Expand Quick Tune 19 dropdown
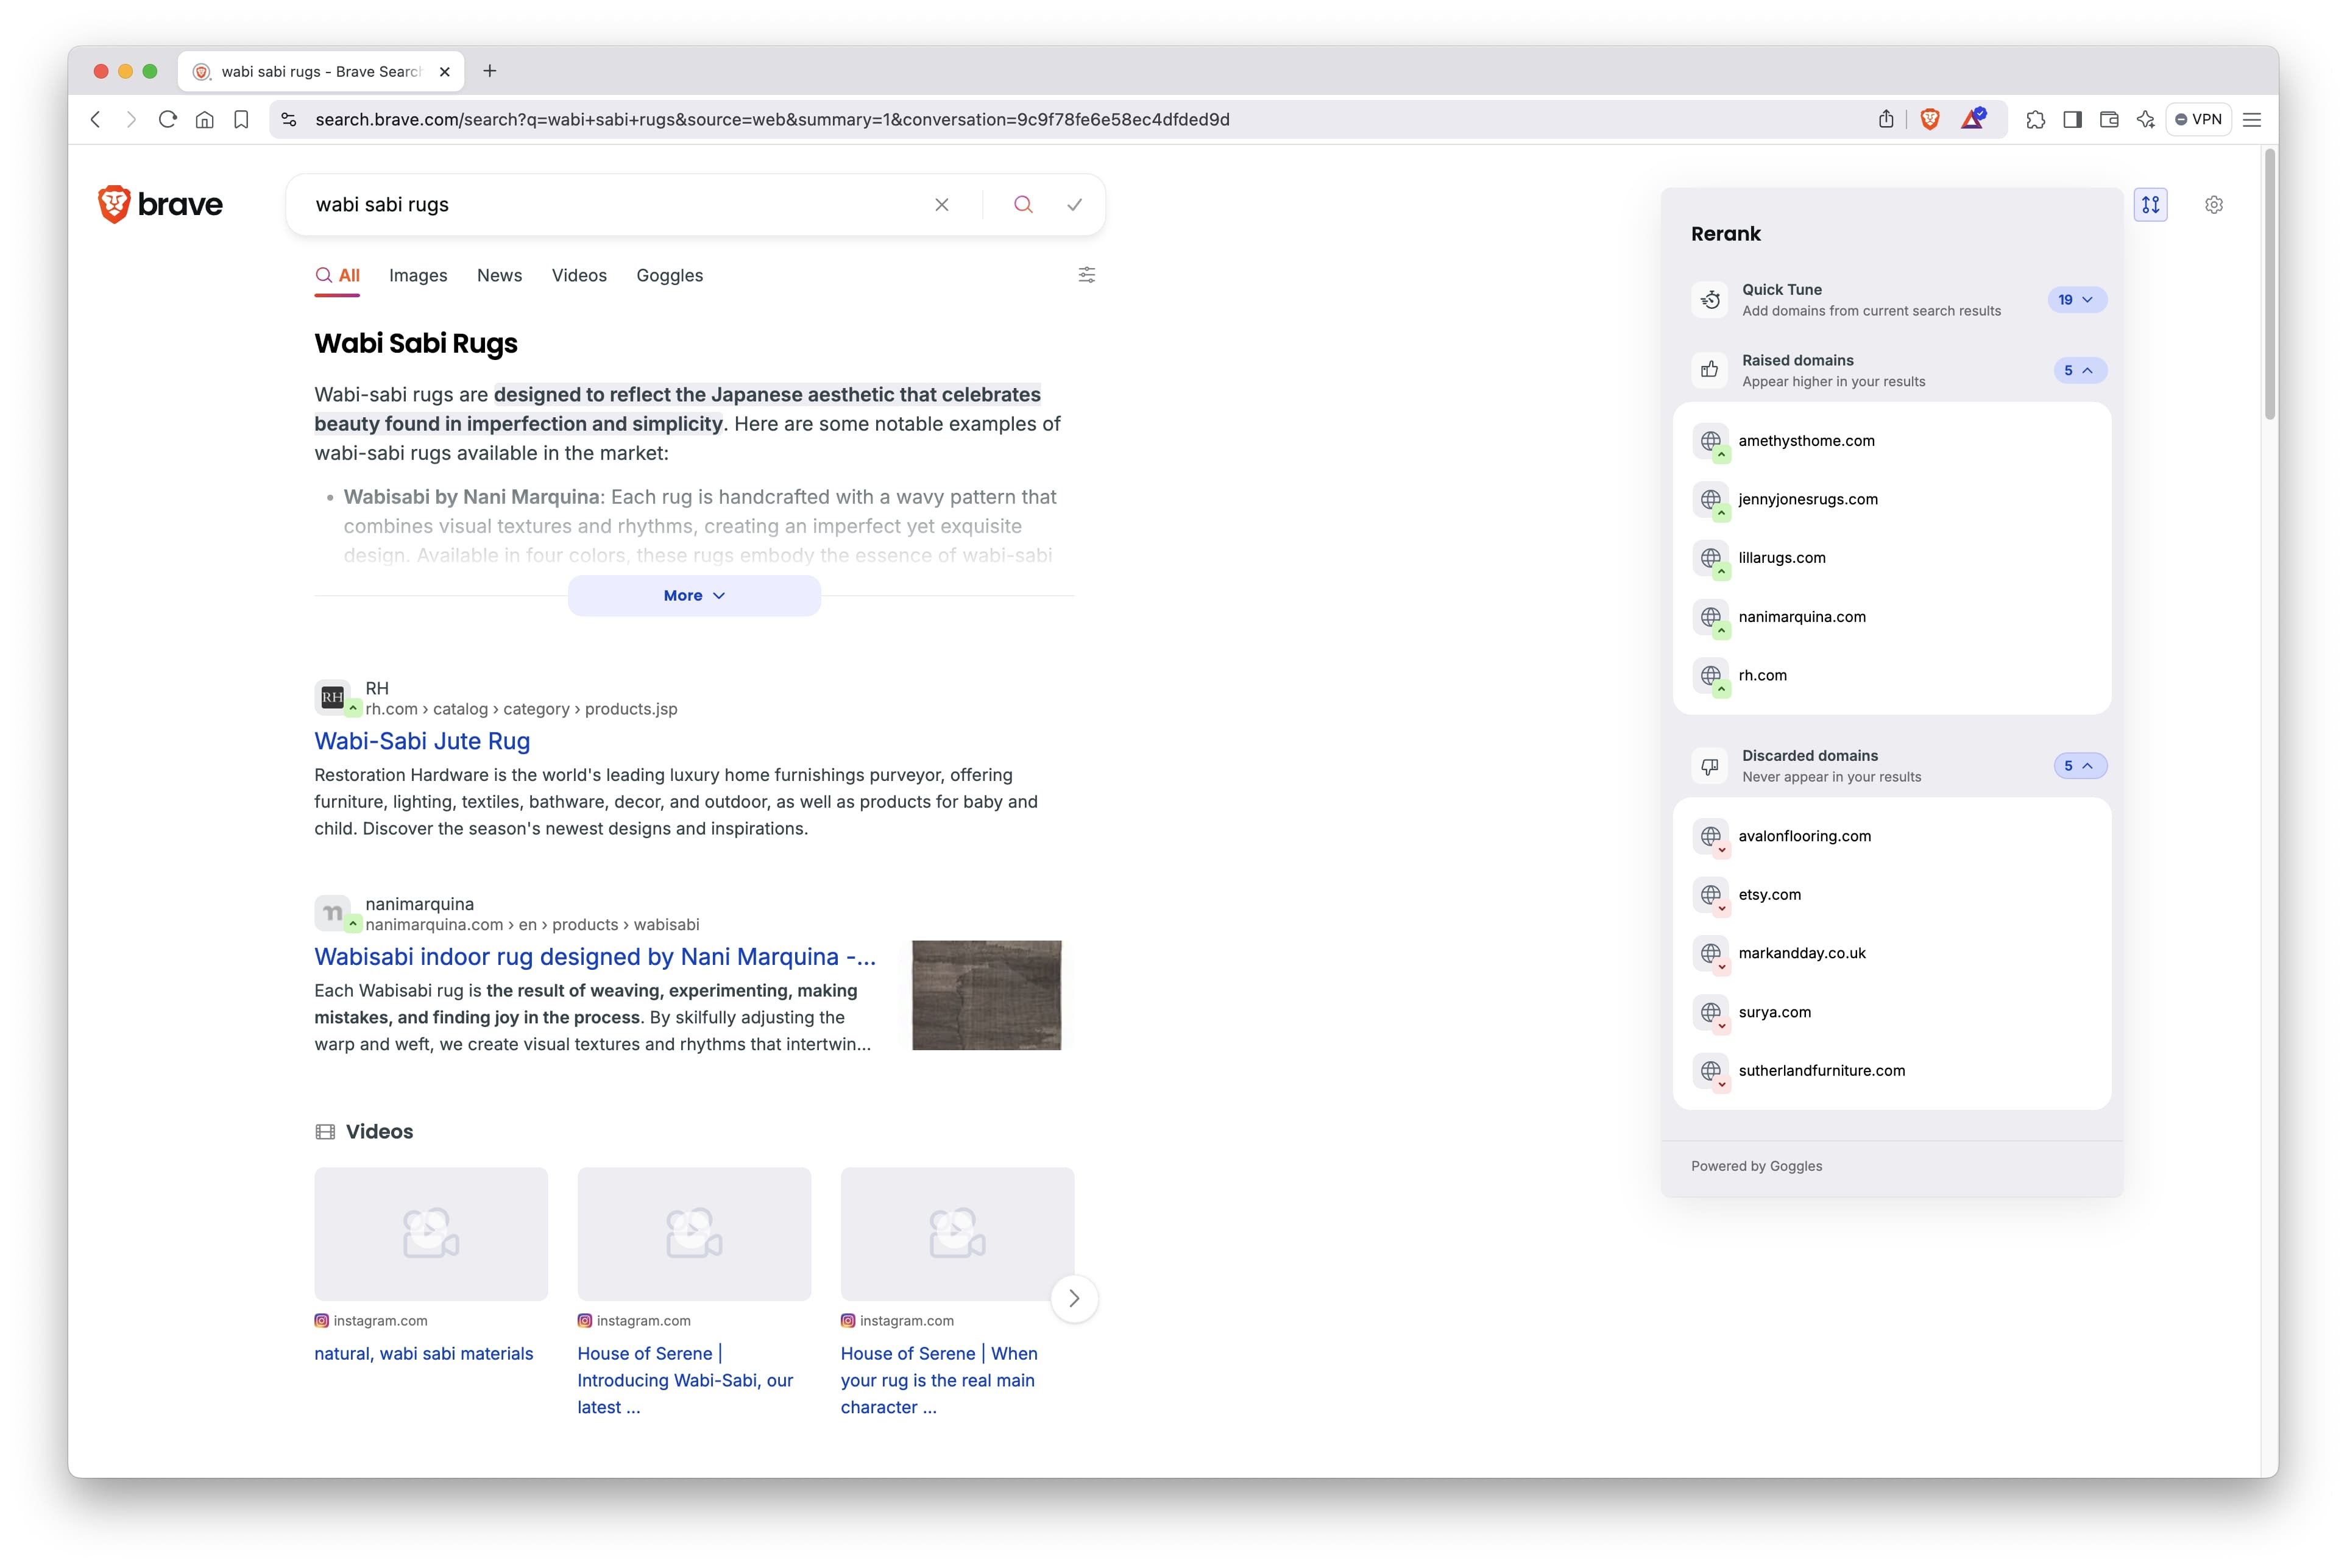Image resolution: width=2347 pixels, height=1568 pixels. click(x=2077, y=300)
